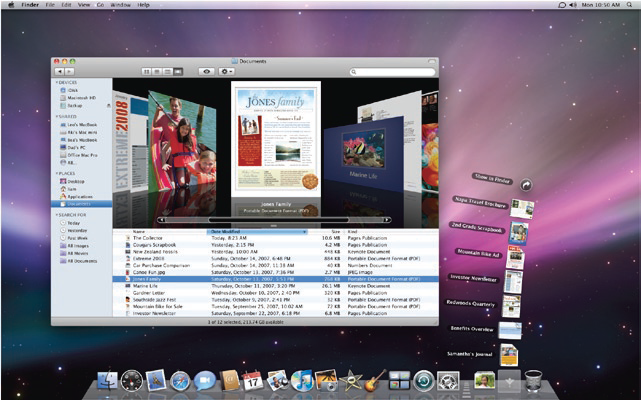Viewport: 641px width, 400px height.
Task: Open the iCal calendar Dock icon
Action: [253, 381]
